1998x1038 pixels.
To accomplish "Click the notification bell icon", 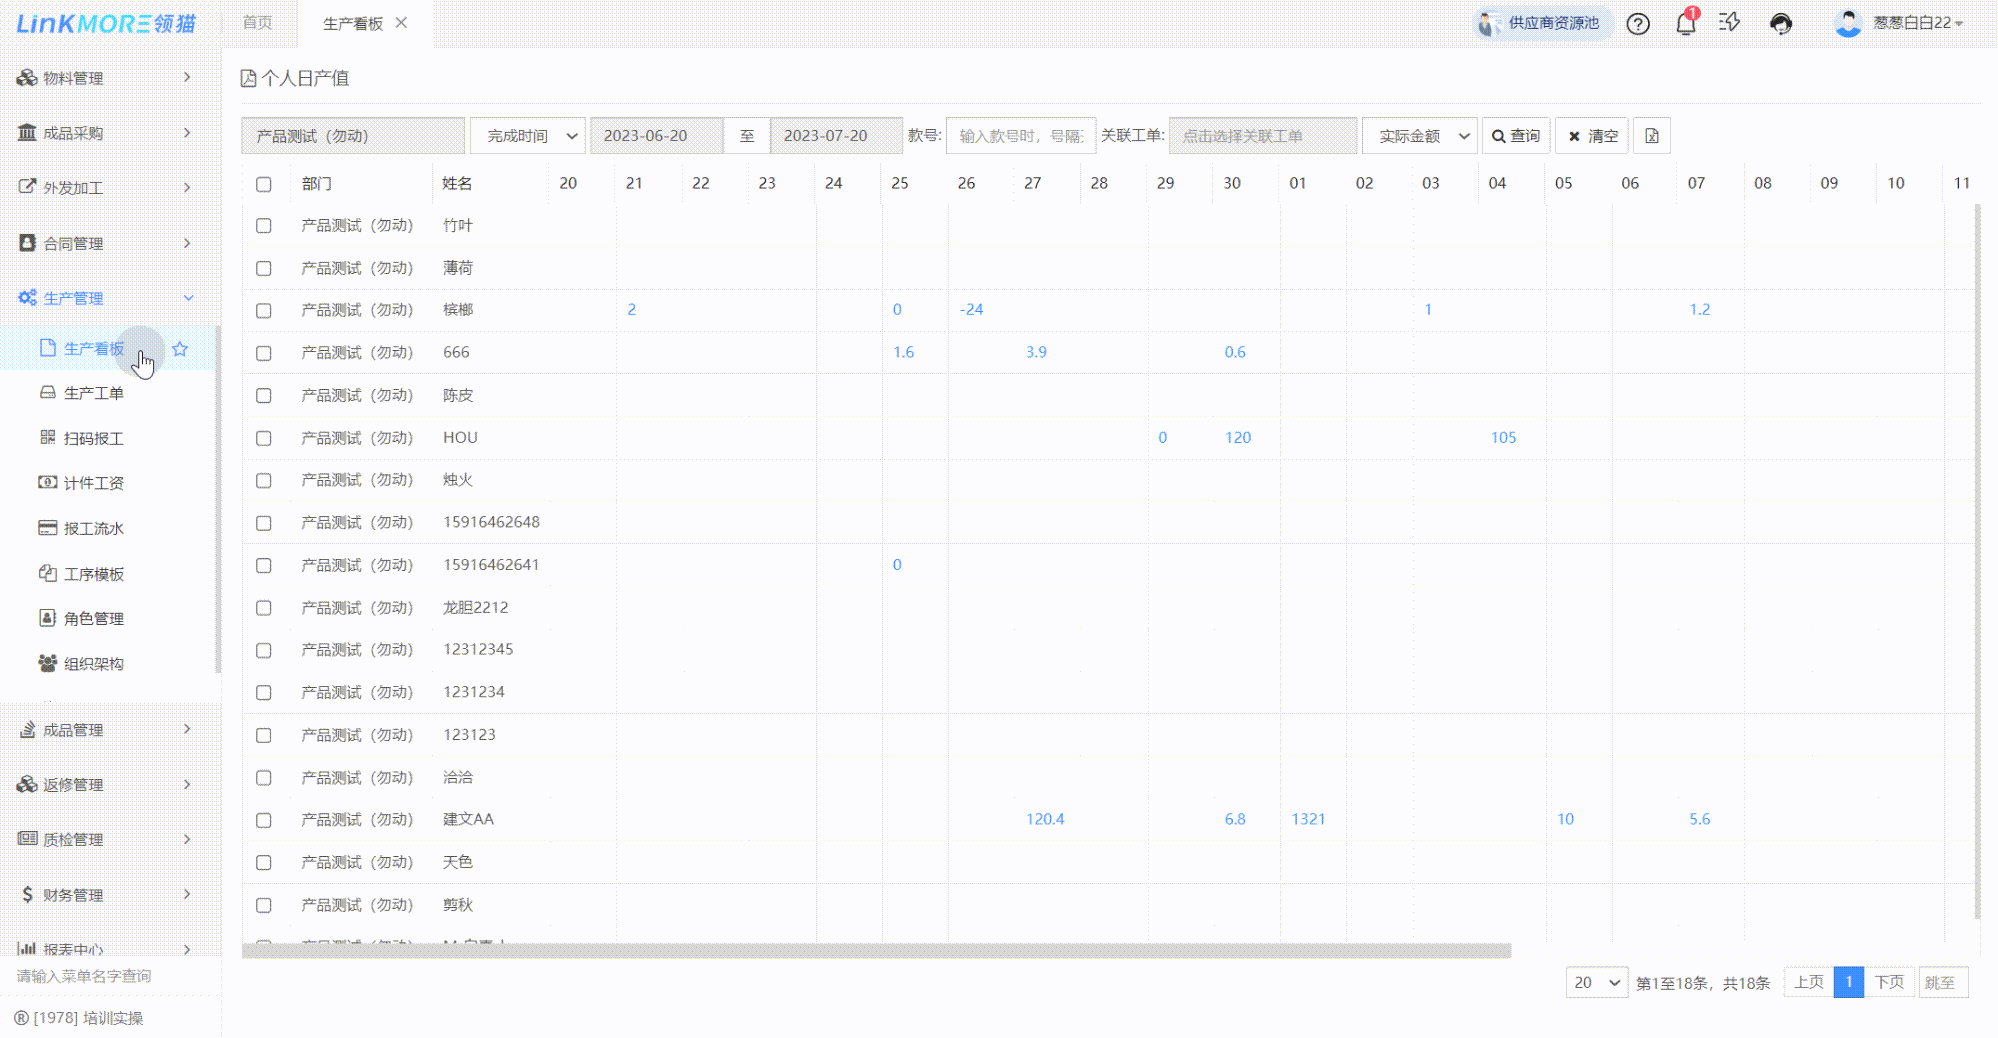I will [1685, 23].
